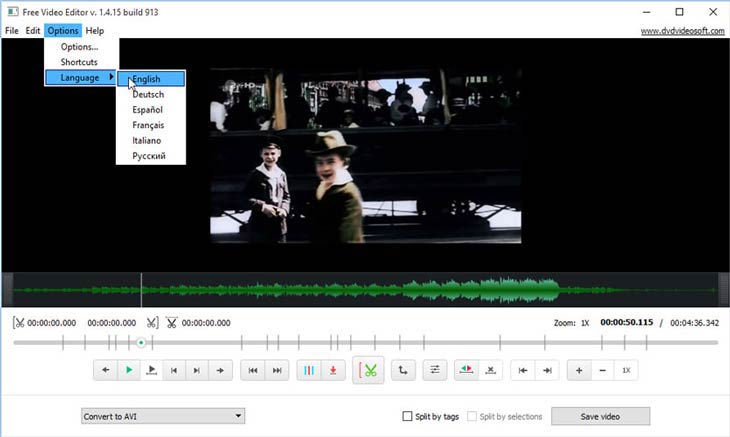Screen dimensions: 730x437
Task: Click the play selection button
Action: tap(151, 370)
